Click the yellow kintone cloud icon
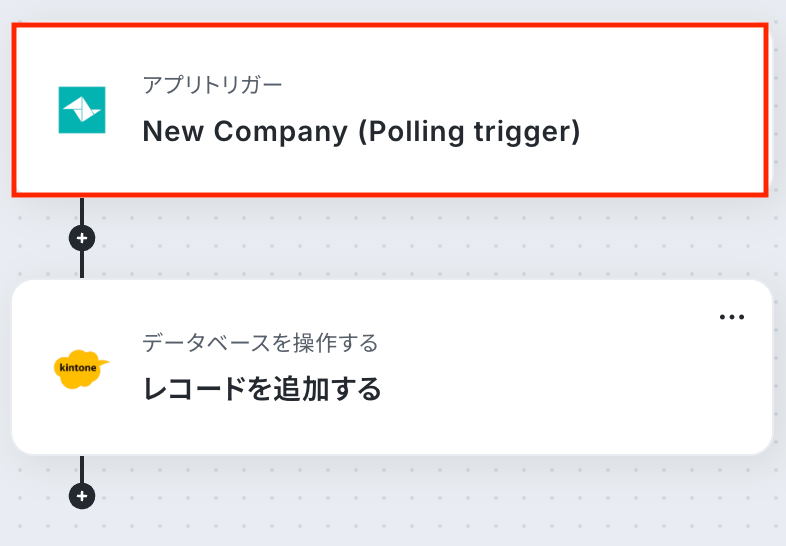Image resolution: width=786 pixels, height=546 pixels. pos(81,369)
